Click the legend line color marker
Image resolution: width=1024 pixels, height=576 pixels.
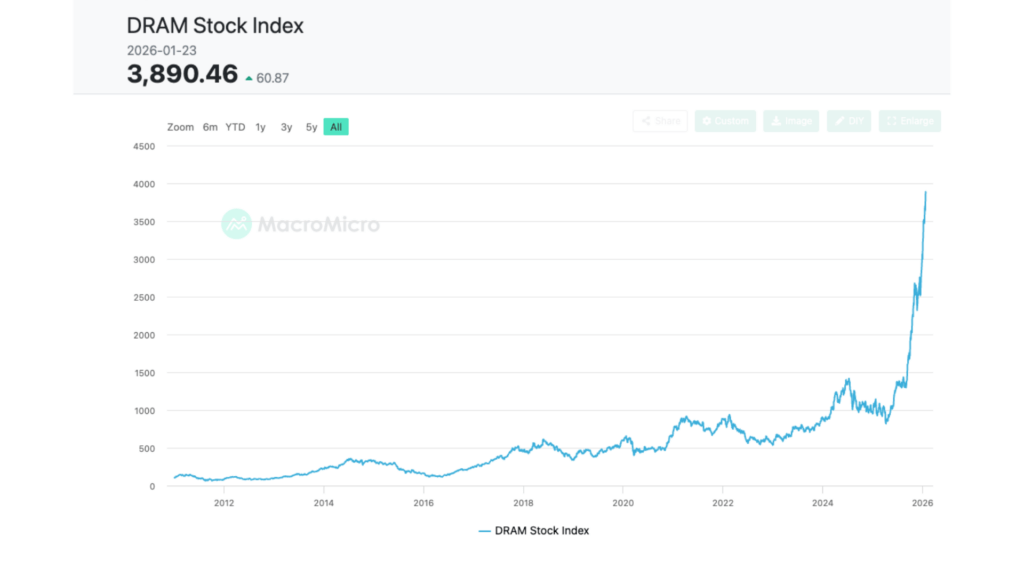[x=485, y=531]
